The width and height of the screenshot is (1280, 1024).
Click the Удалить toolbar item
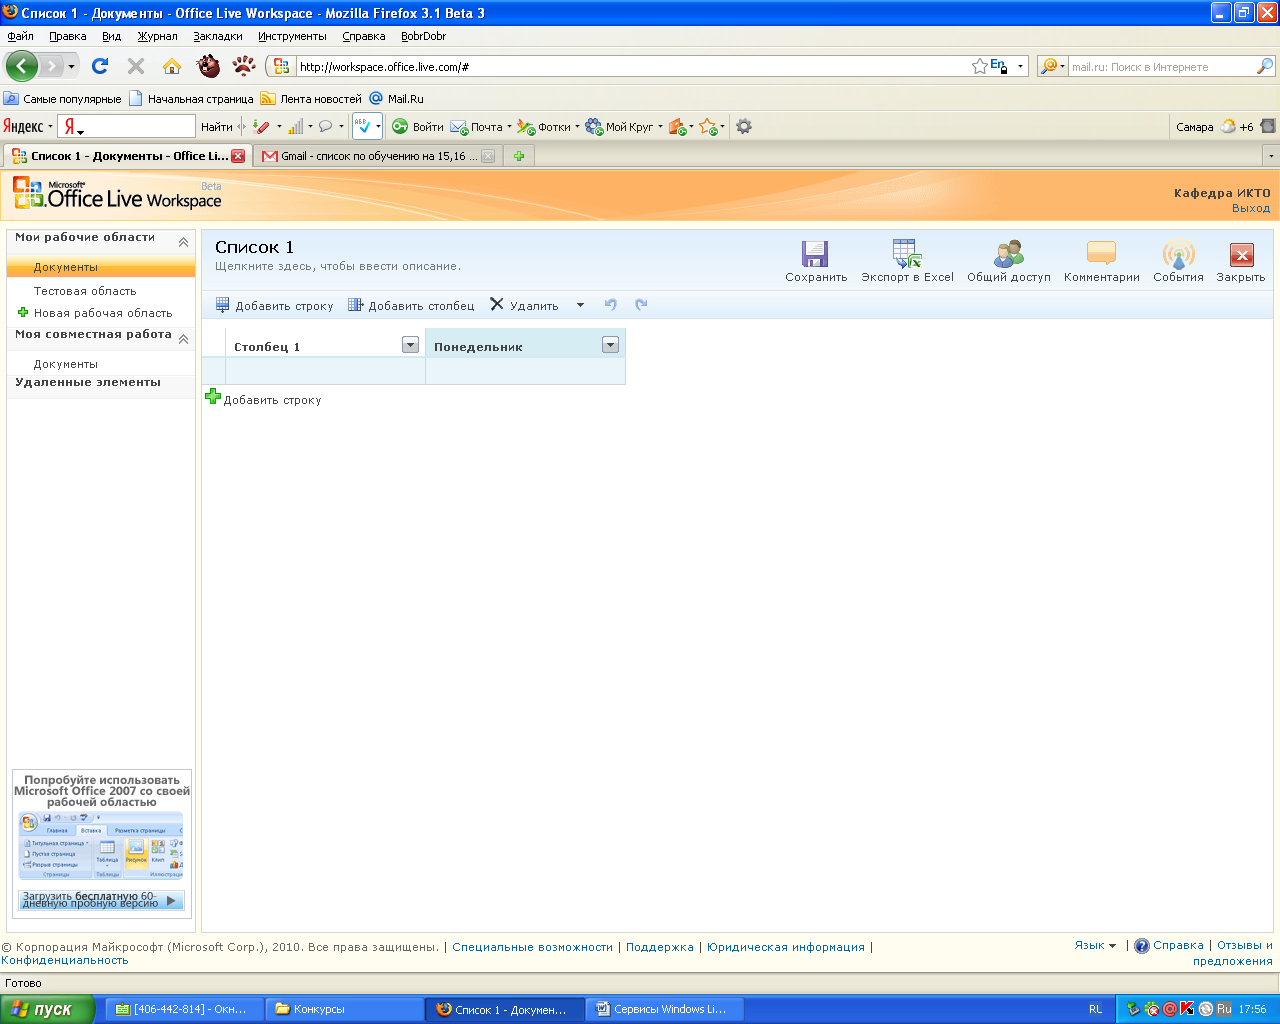(x=524, y=306)
